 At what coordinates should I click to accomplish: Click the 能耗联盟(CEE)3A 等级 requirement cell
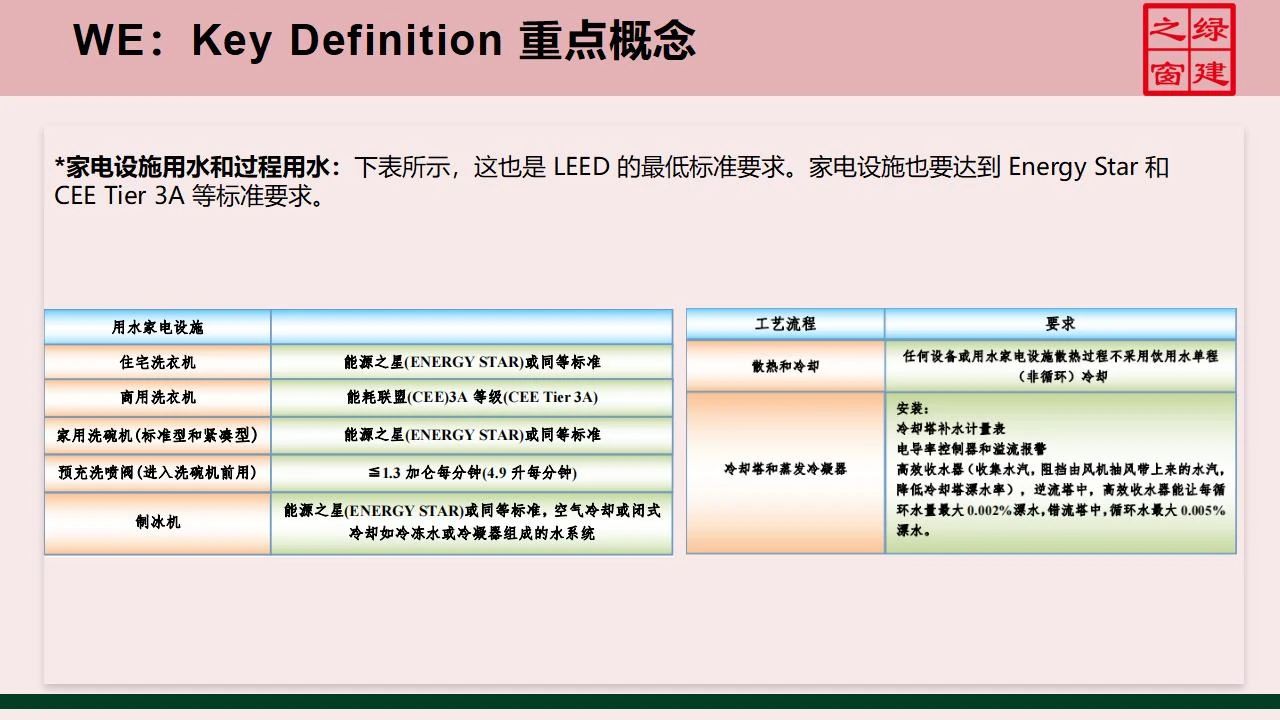[471, 398]
